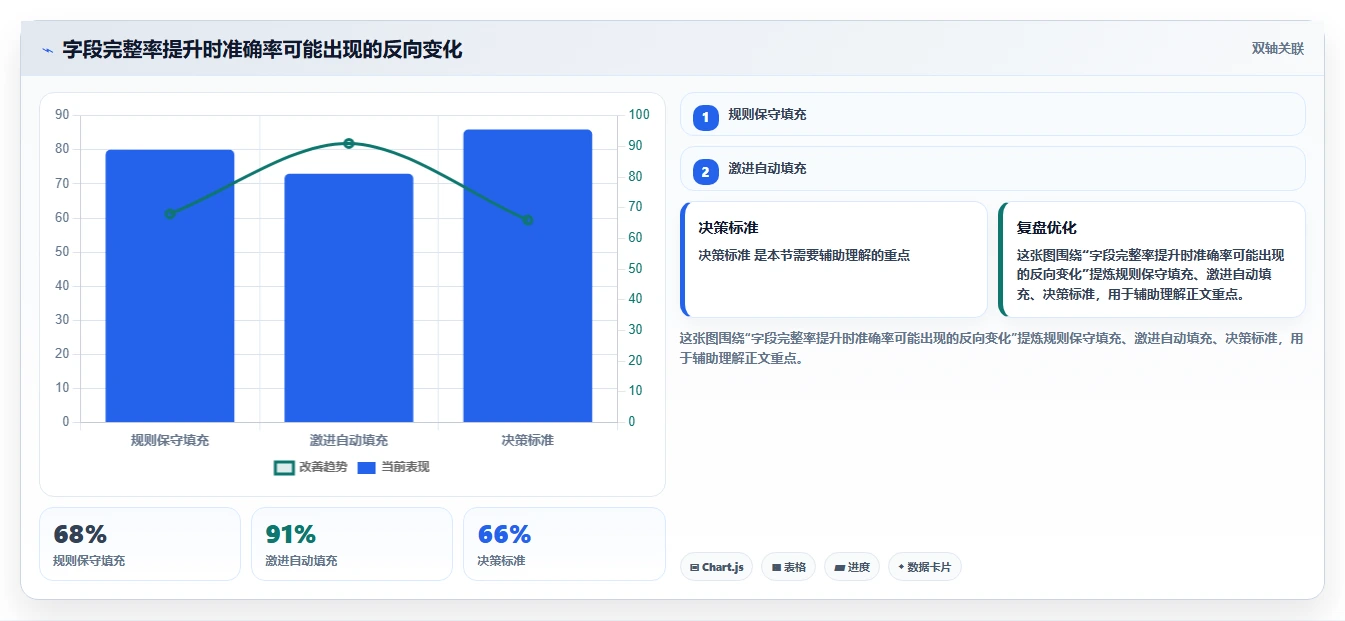The width and height of the screenshot is (1345, 621).
Task: Click the 规则保守填充 bar in the chart
Action: click(x=170, y=286)
